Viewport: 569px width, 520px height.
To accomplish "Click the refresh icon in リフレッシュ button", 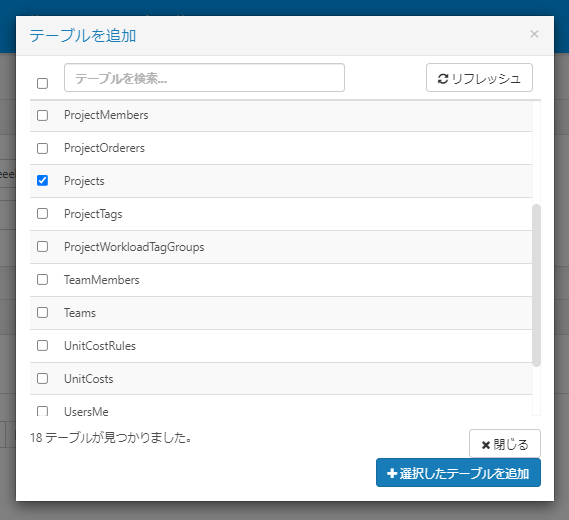I will click(443, 78).
